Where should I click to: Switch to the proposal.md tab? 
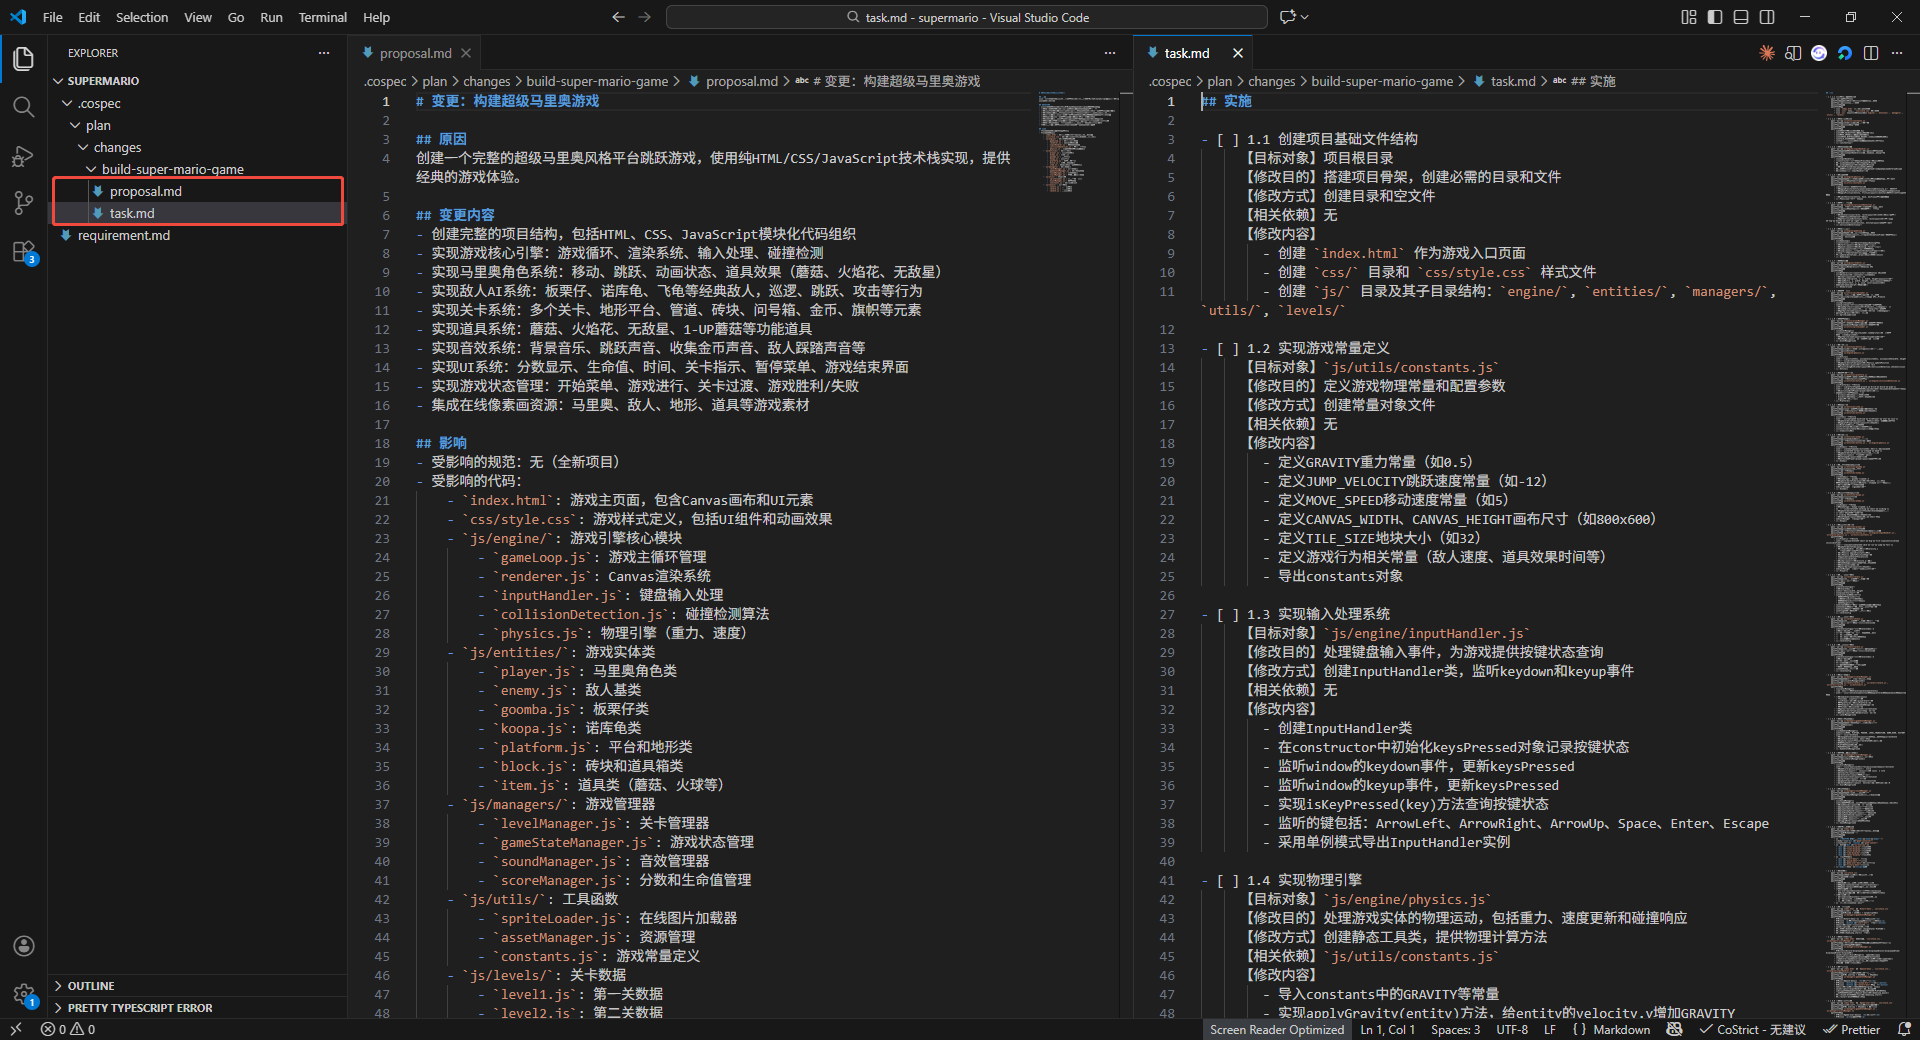click(x=415, y=53)
